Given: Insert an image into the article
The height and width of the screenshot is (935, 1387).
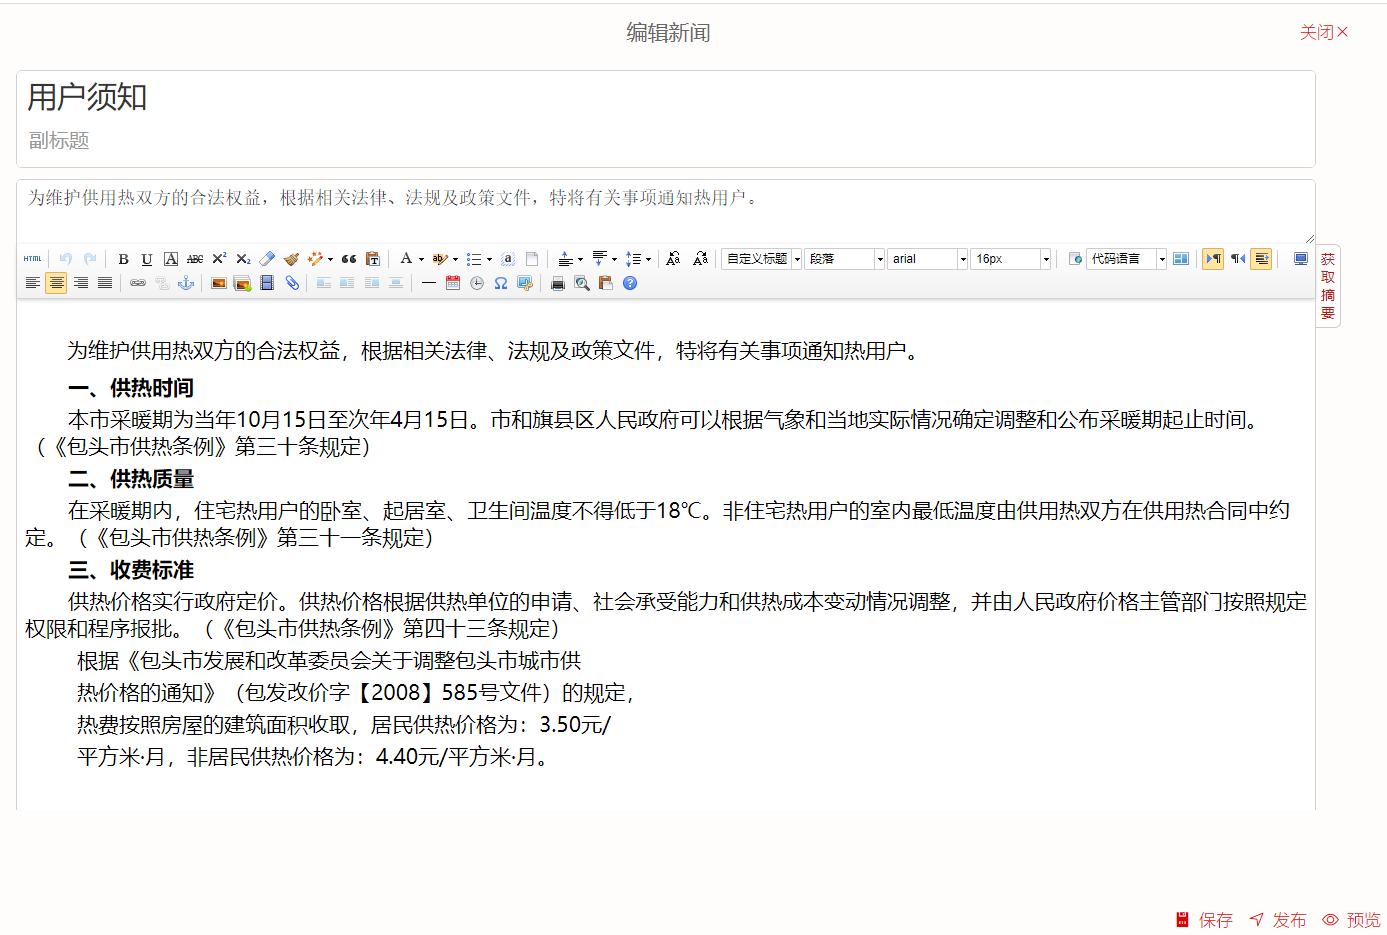Looking at the screenshot, I should [218, 283].
